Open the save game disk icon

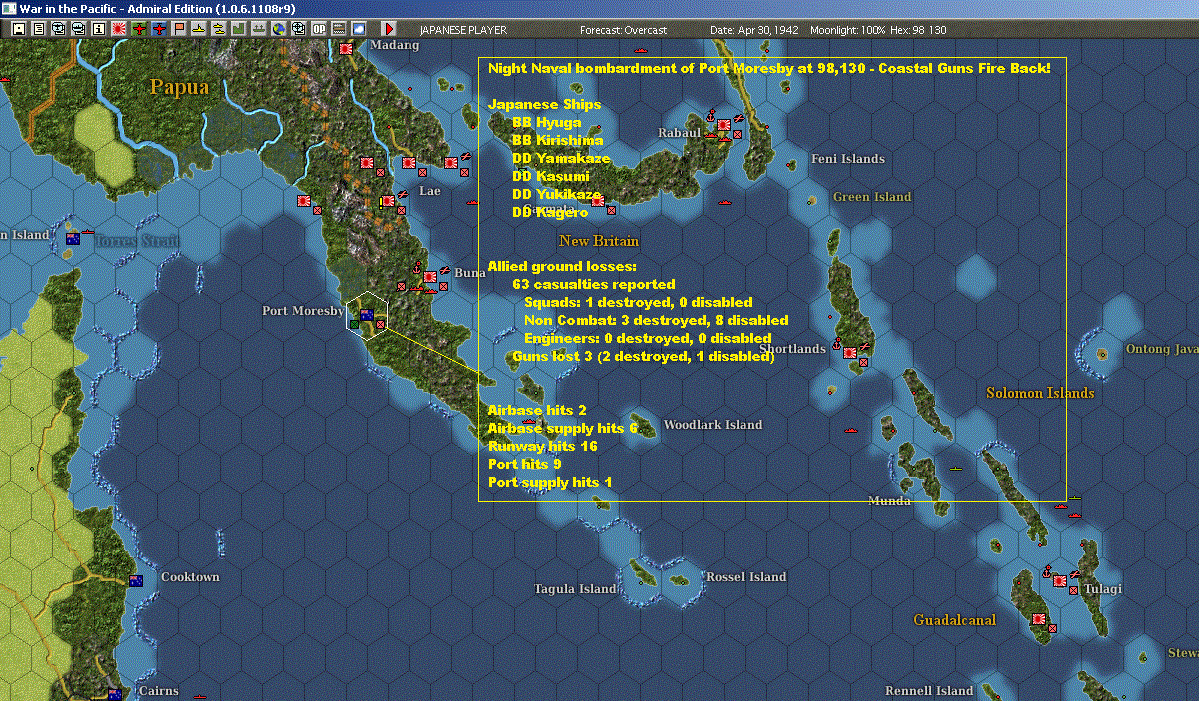point(19,29)
